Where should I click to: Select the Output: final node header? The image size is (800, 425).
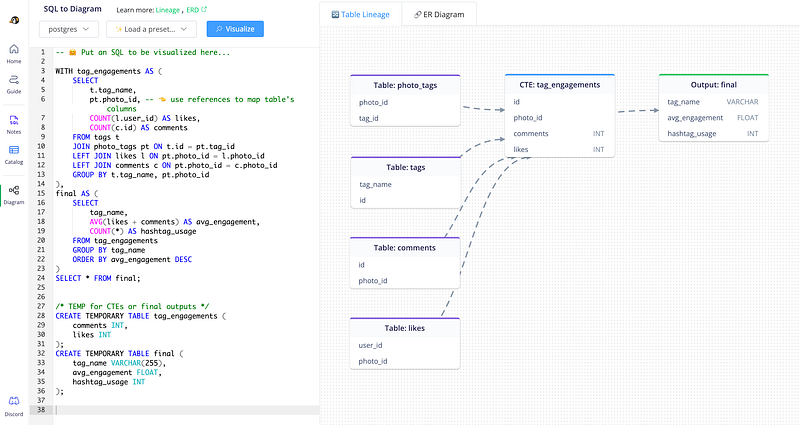tap(714, 85)
